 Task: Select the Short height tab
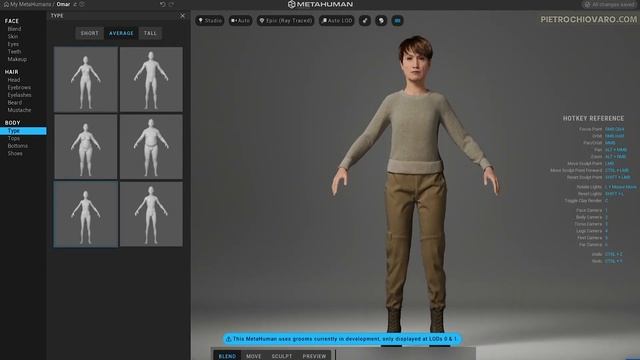(x=89, y=33)
